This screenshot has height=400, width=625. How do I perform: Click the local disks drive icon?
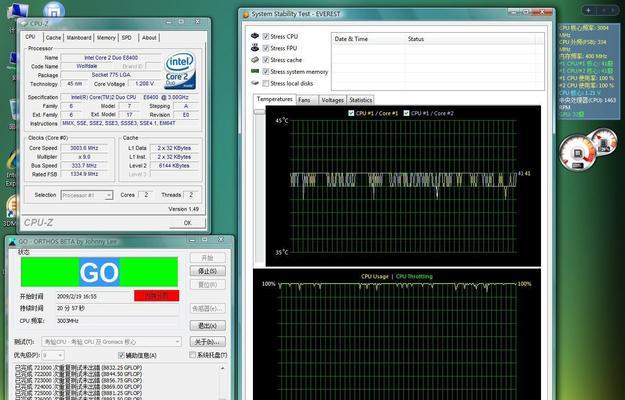tap(255, 83)
